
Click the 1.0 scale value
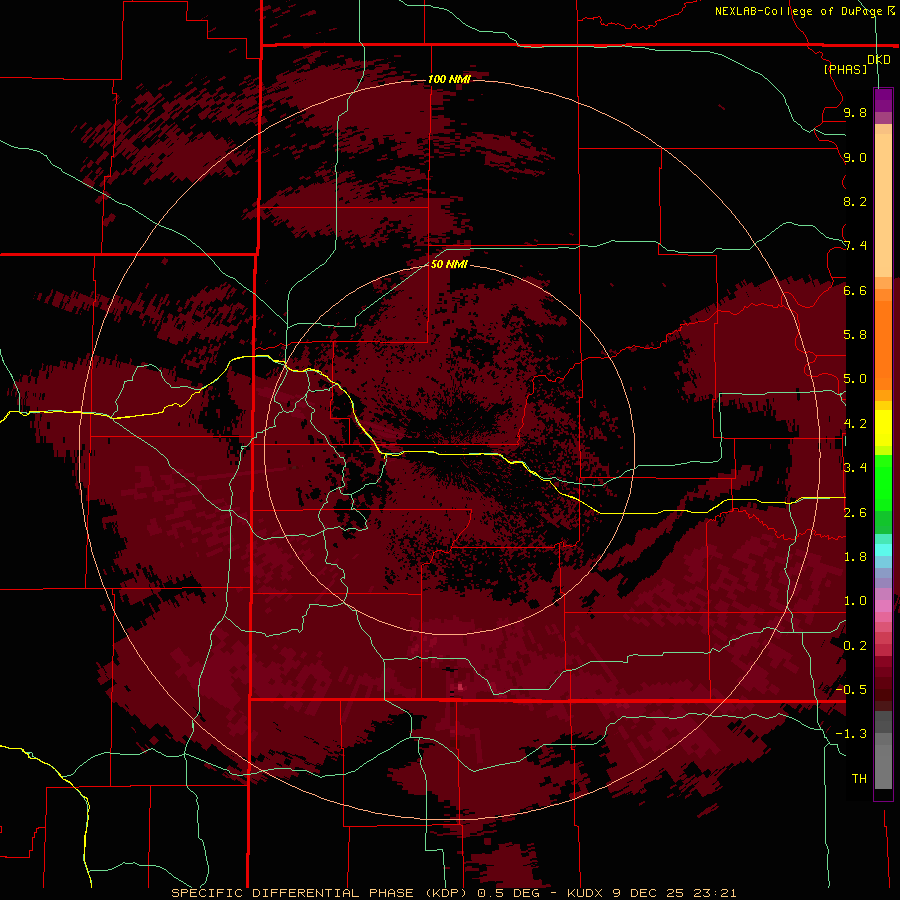pyautogui.click(x=855, y=601)
